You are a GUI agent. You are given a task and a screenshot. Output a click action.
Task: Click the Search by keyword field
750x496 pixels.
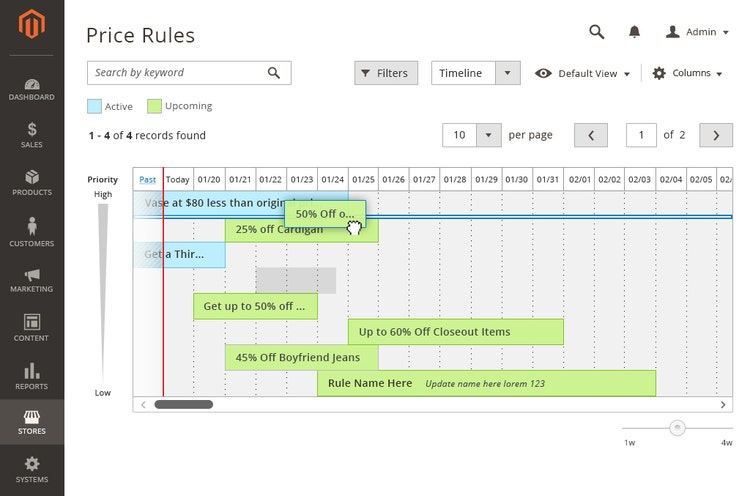pos(175,73)
